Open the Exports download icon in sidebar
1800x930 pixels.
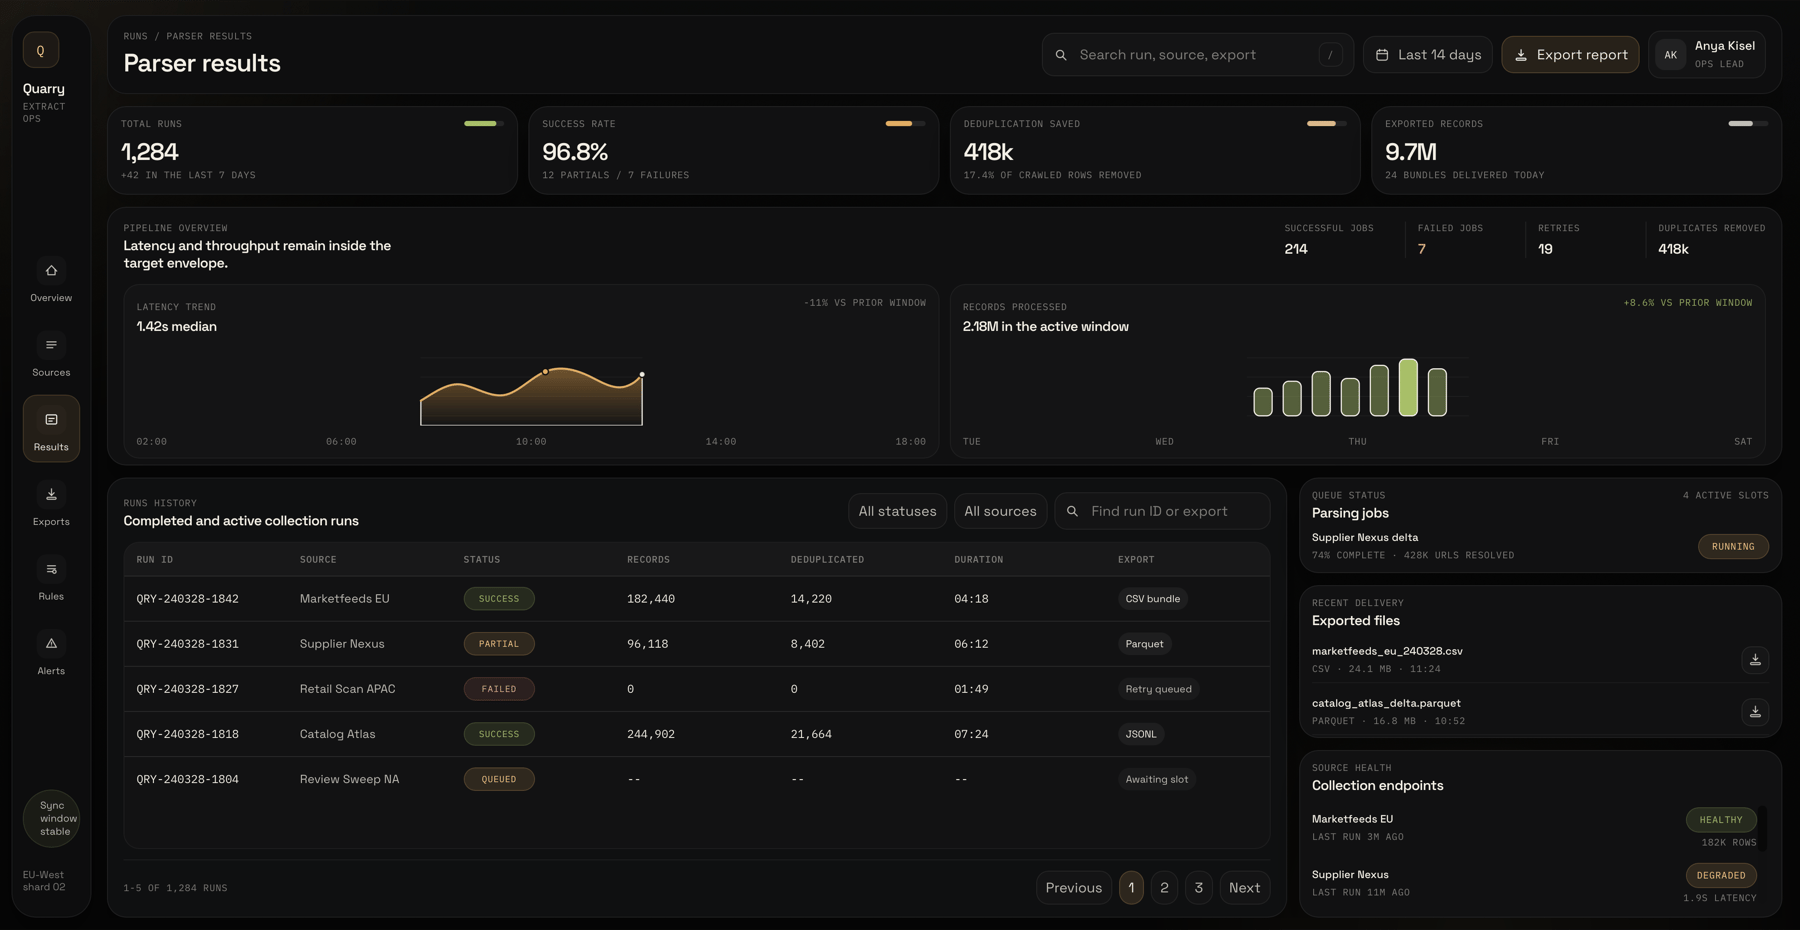click(x=51, y=495)
